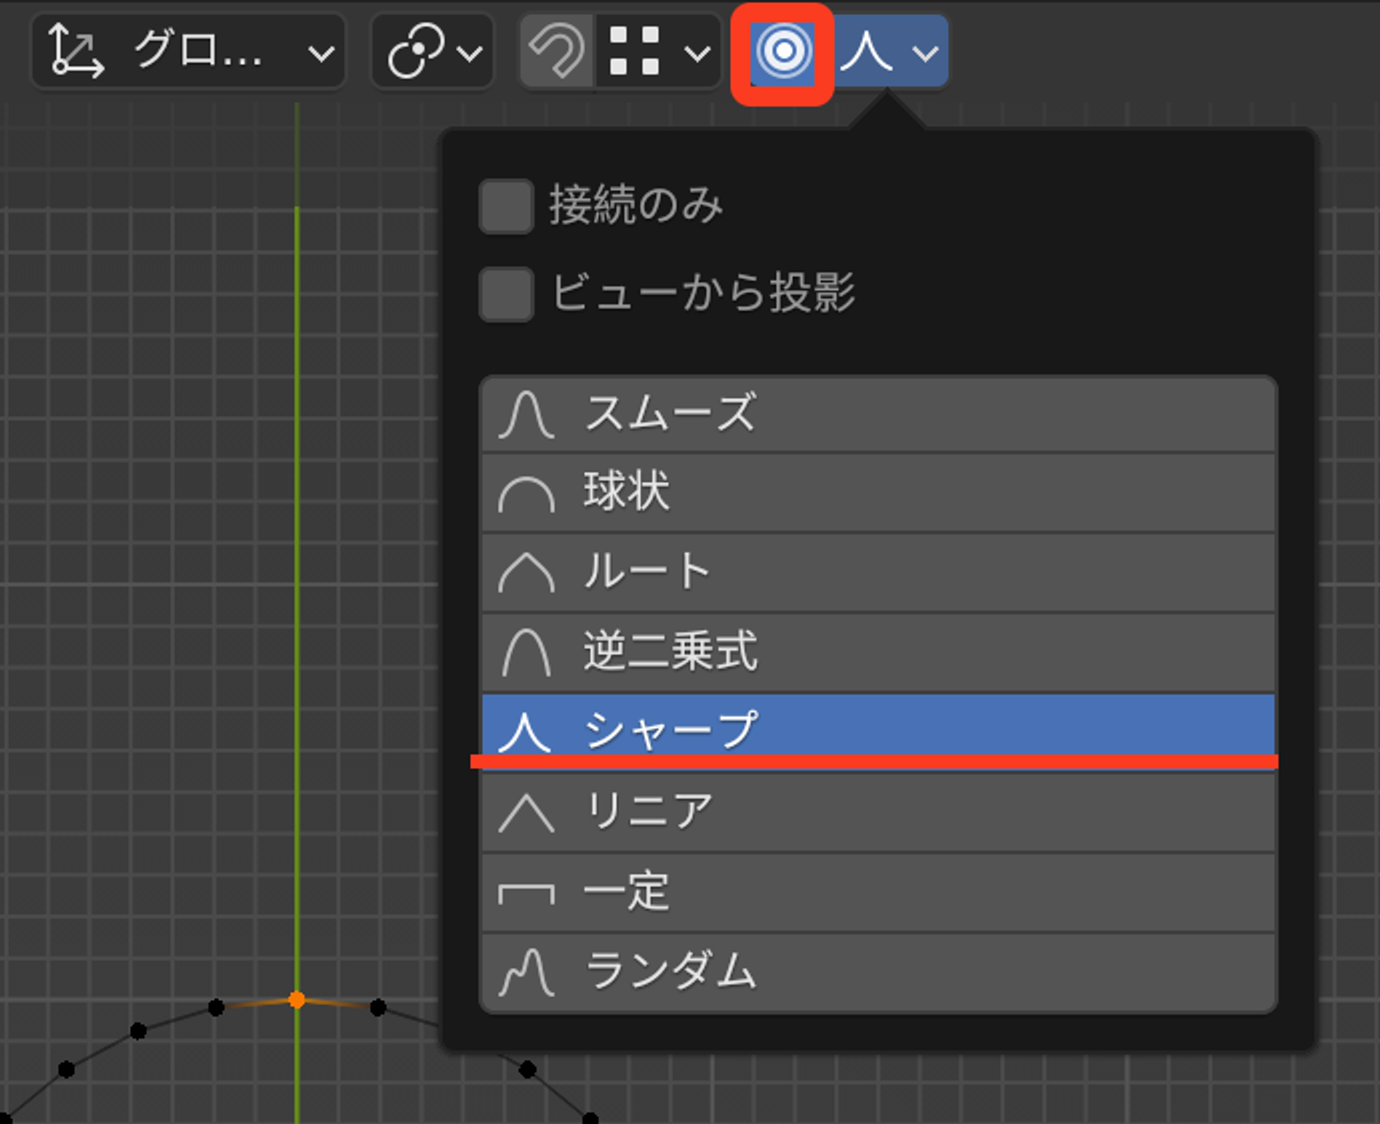Click the transform orientation axes icon

[x=76, y=51]
